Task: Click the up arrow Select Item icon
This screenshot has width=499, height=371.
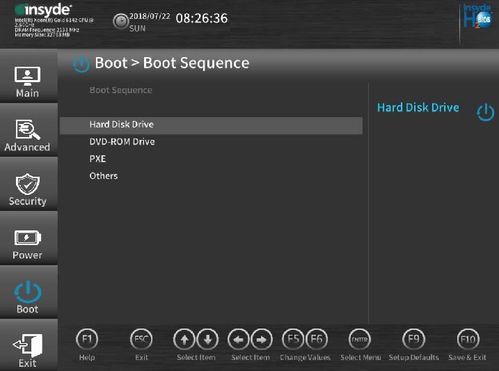Action: [x=184, y=340]
